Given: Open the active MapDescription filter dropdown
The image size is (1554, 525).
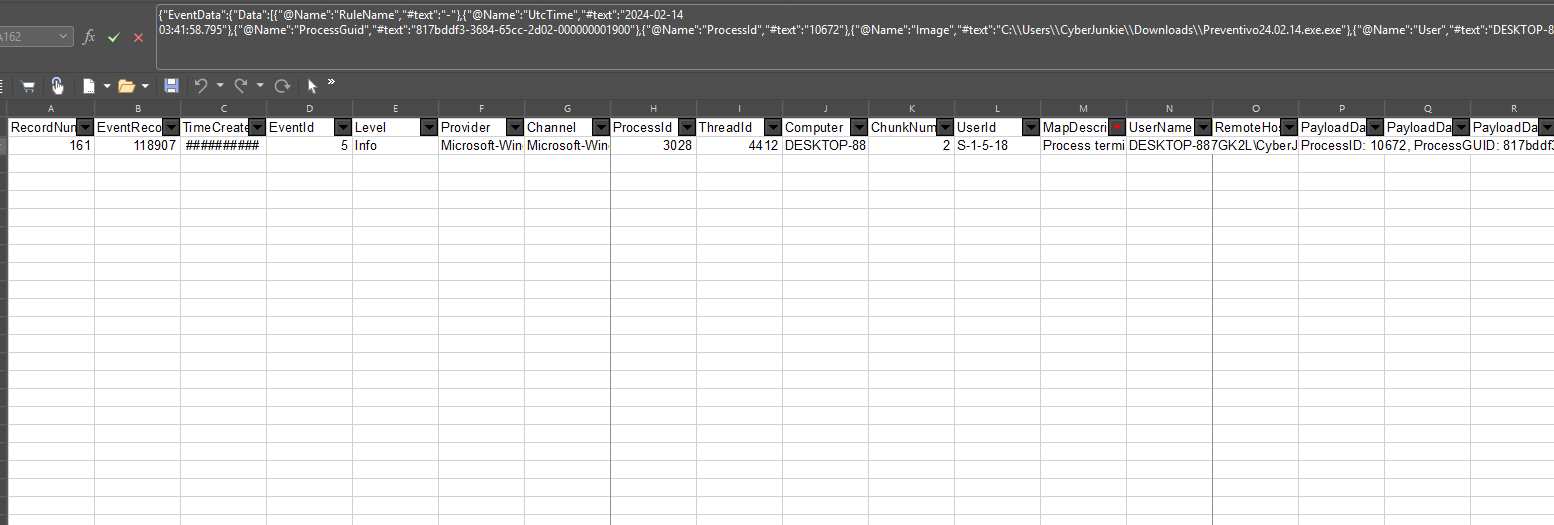Looking at the screenshot, I should 1117,127.
